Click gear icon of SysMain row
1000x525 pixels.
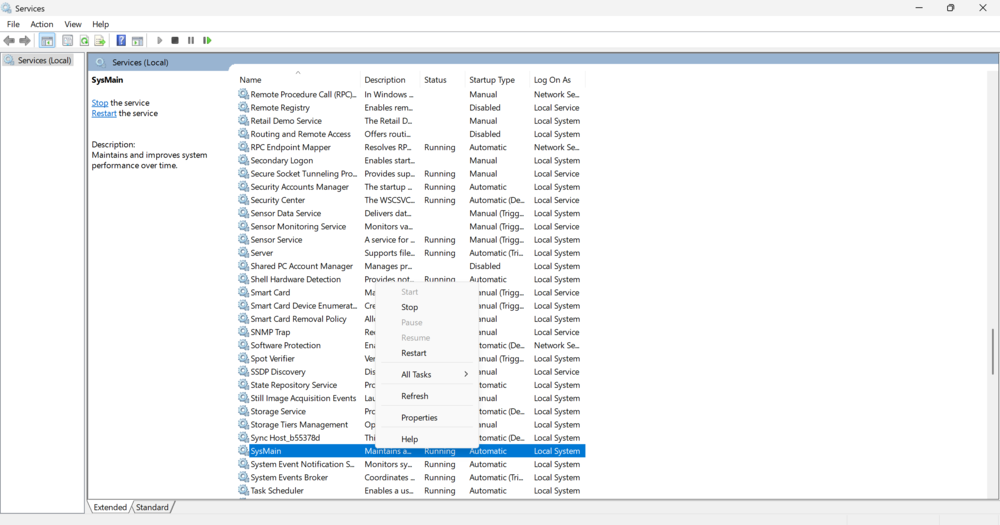243,450
